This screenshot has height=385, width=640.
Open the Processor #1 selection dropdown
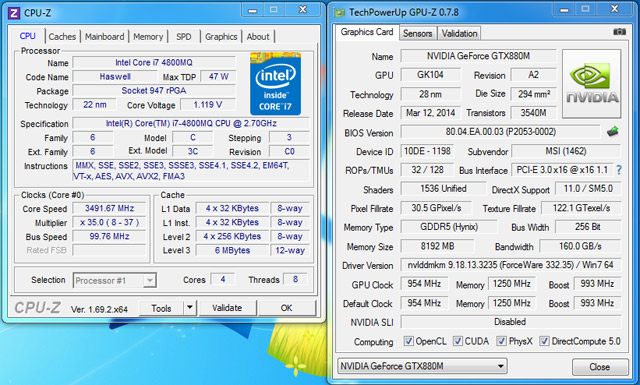pyautogui.click(x=115, y=280)
